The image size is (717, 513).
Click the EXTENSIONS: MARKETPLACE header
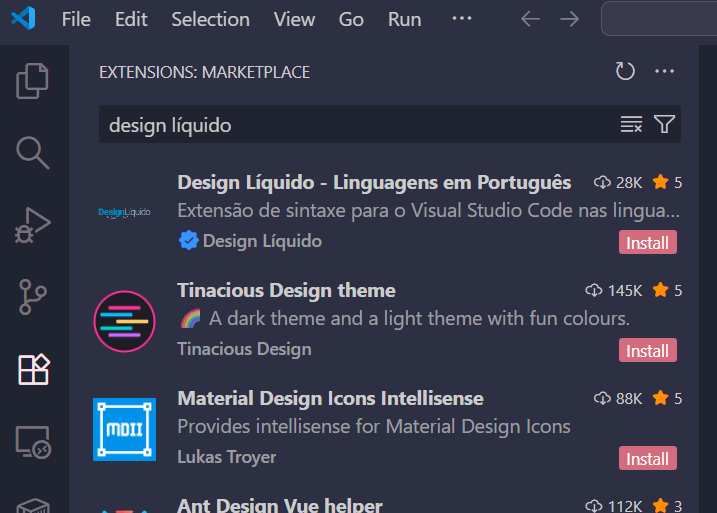click(x=204, y=72)
